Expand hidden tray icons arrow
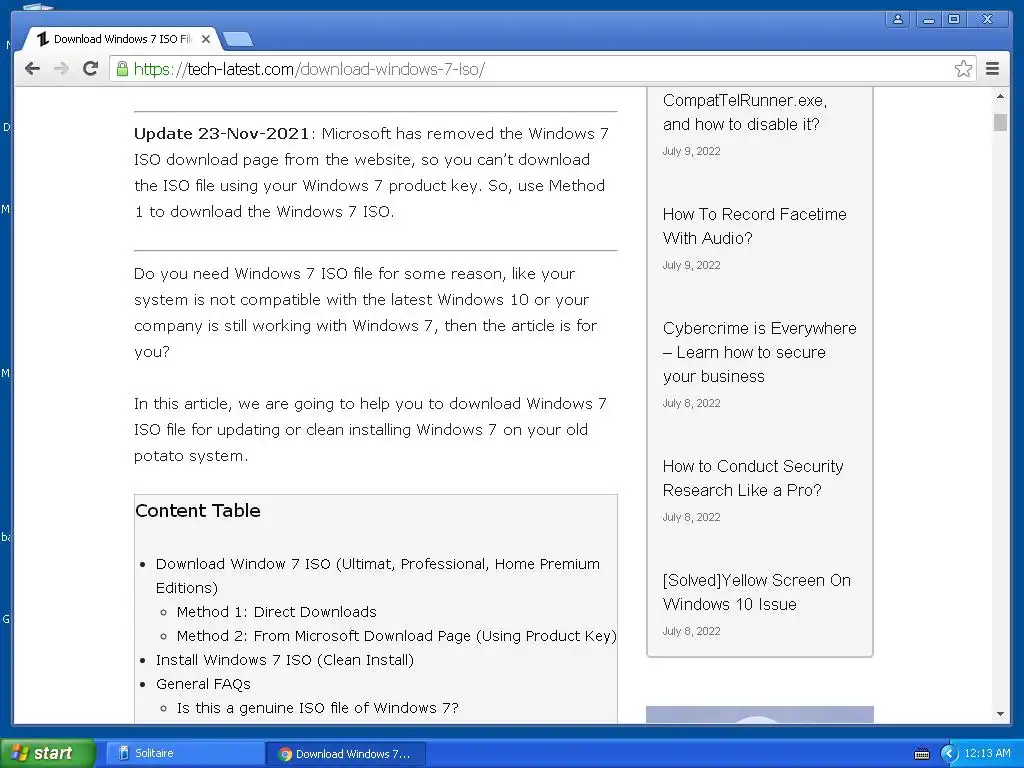The image size is (1024, 768). click(x=948, y=754)
